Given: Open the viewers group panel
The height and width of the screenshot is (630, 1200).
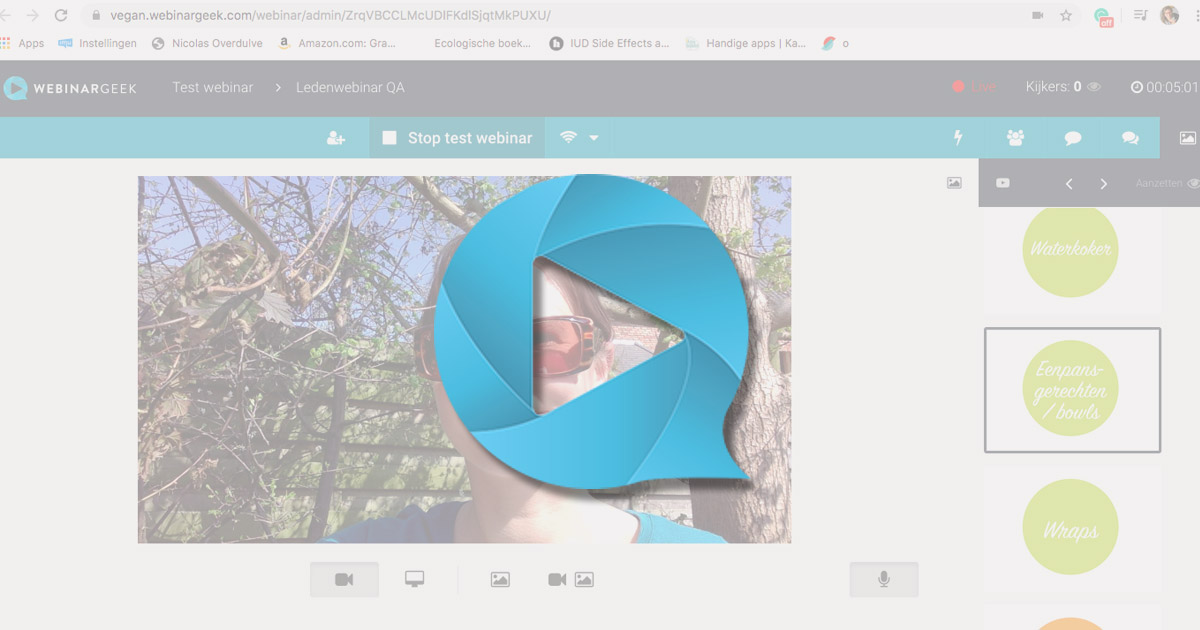Looking at the screenshot, I should click(x=1016, y=138).
